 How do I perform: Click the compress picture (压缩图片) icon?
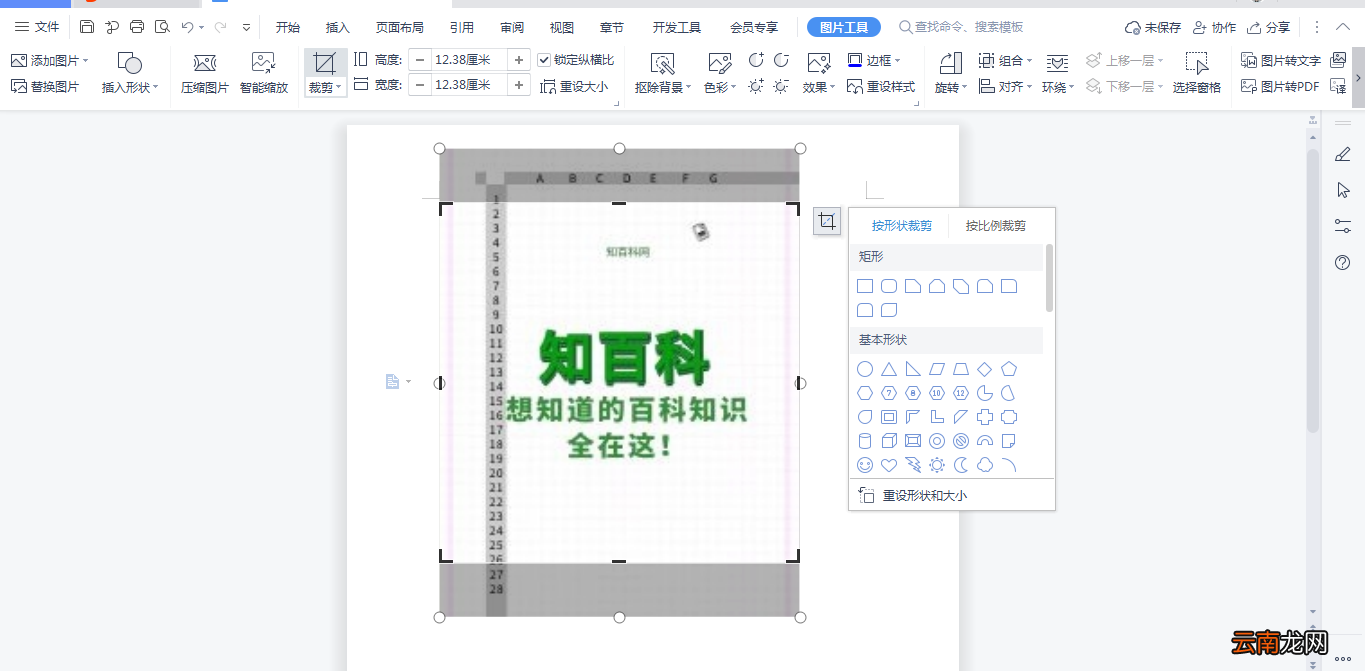point(204,63)
